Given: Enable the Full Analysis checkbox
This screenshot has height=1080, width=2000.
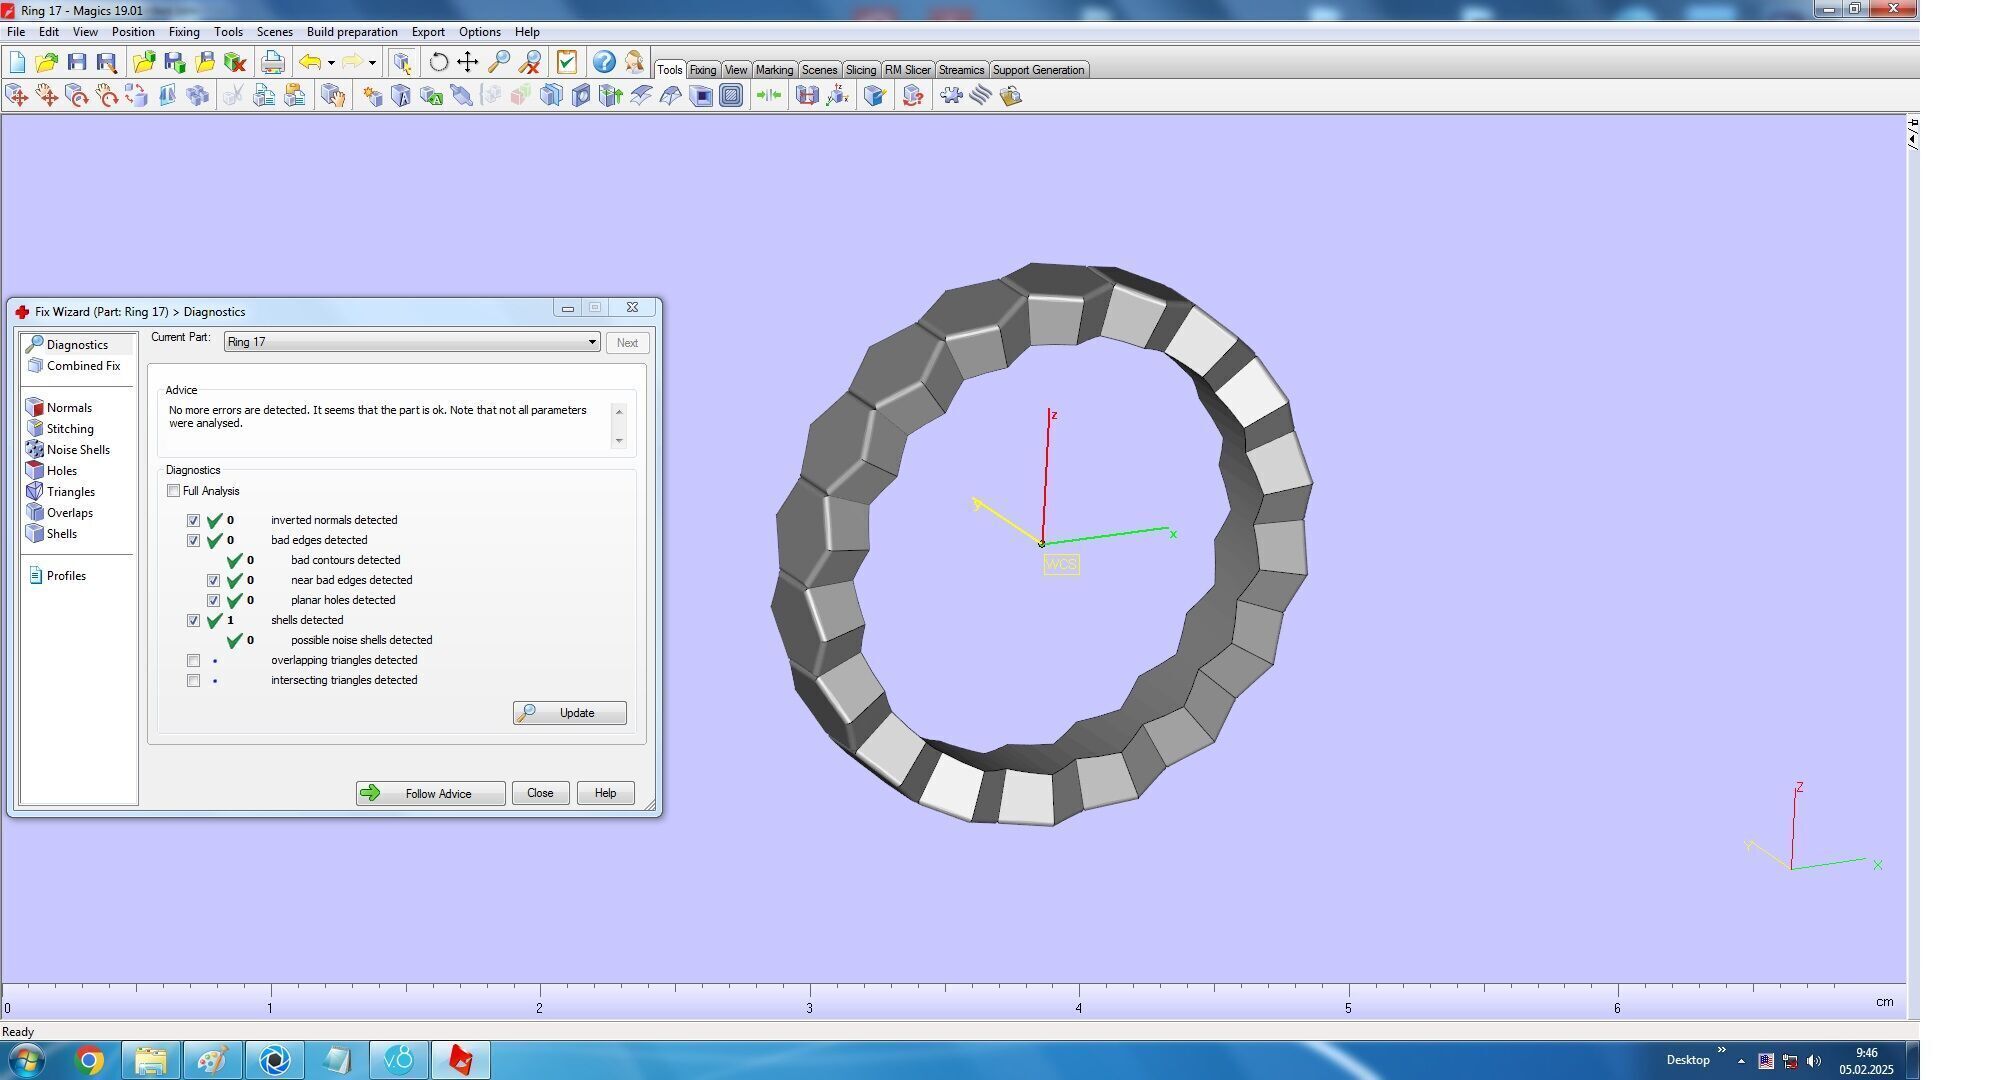Looking at the screenshot, I should (x=174, y=491).
